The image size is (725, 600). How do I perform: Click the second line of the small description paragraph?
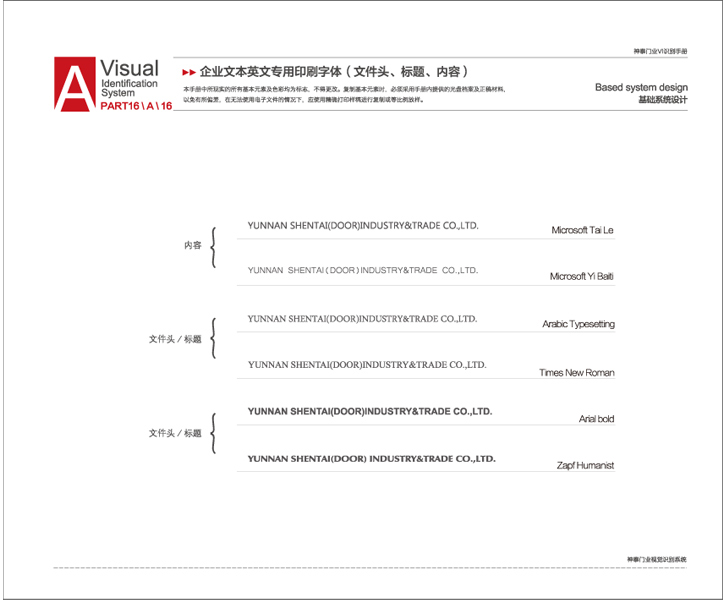304,99
